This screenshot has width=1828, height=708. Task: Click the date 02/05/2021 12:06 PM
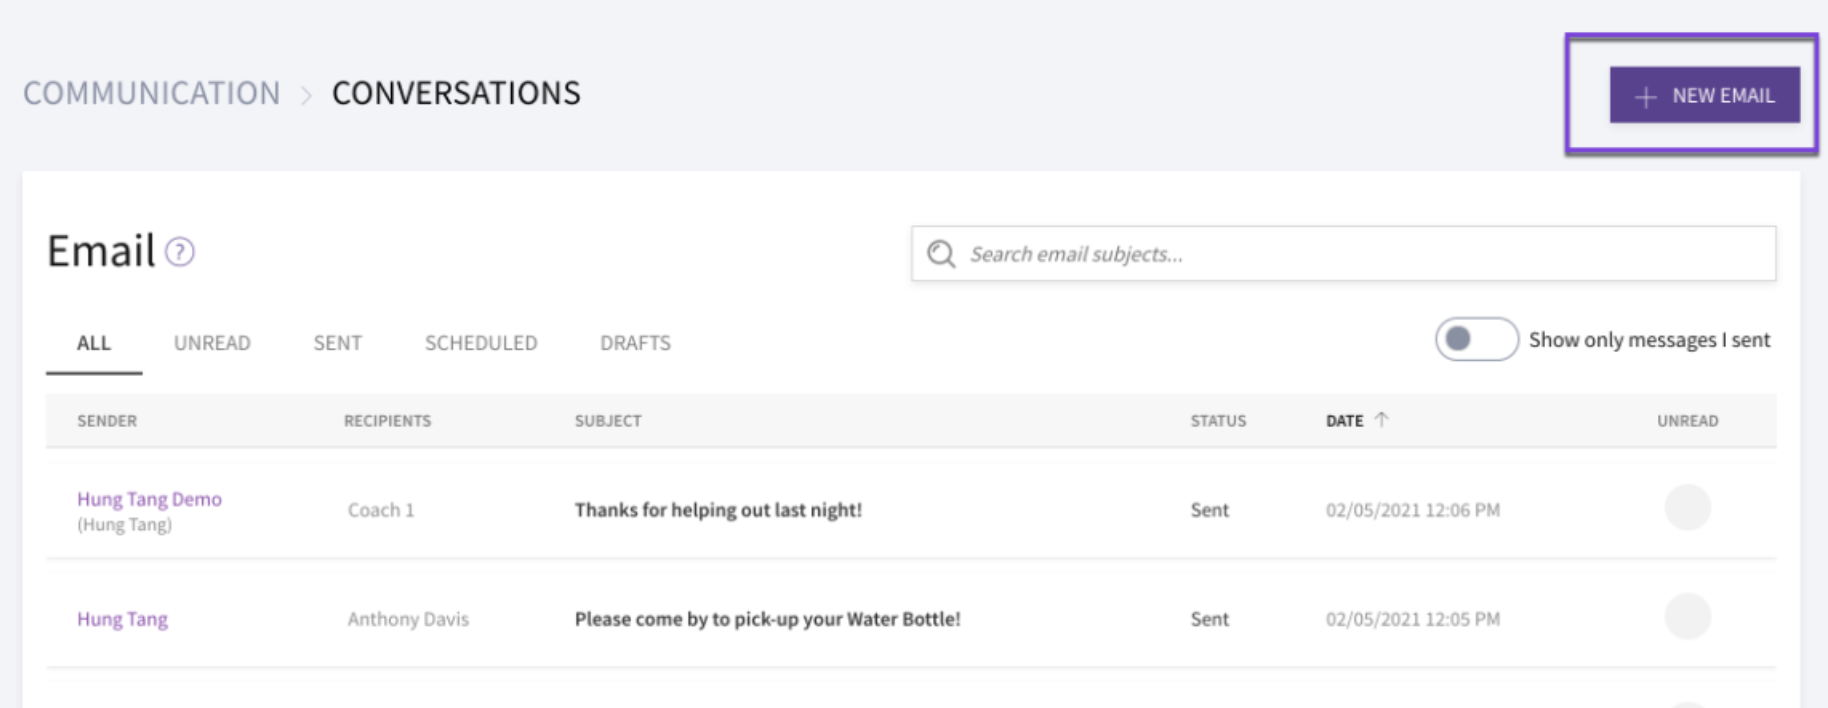1413,510
